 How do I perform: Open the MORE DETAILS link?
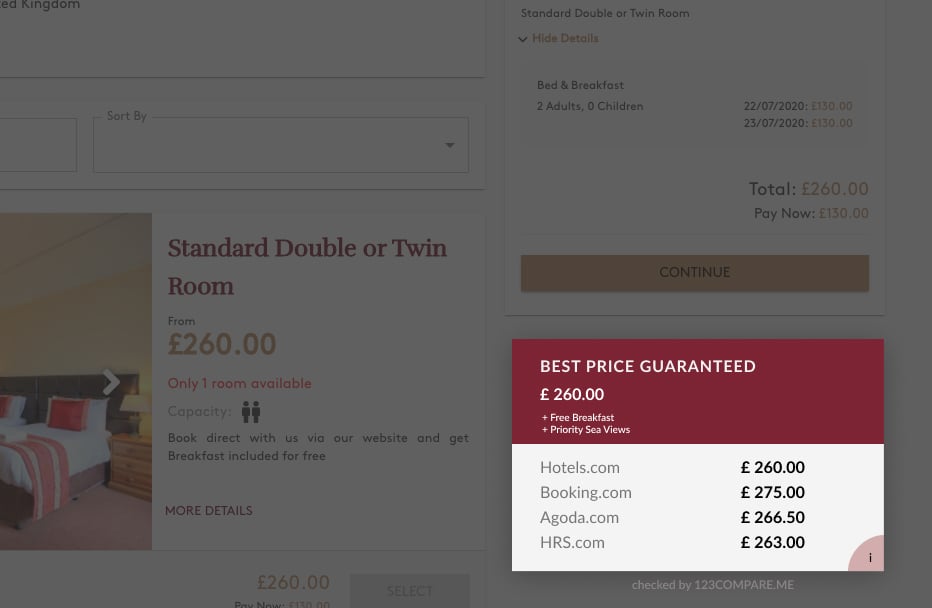208,511
